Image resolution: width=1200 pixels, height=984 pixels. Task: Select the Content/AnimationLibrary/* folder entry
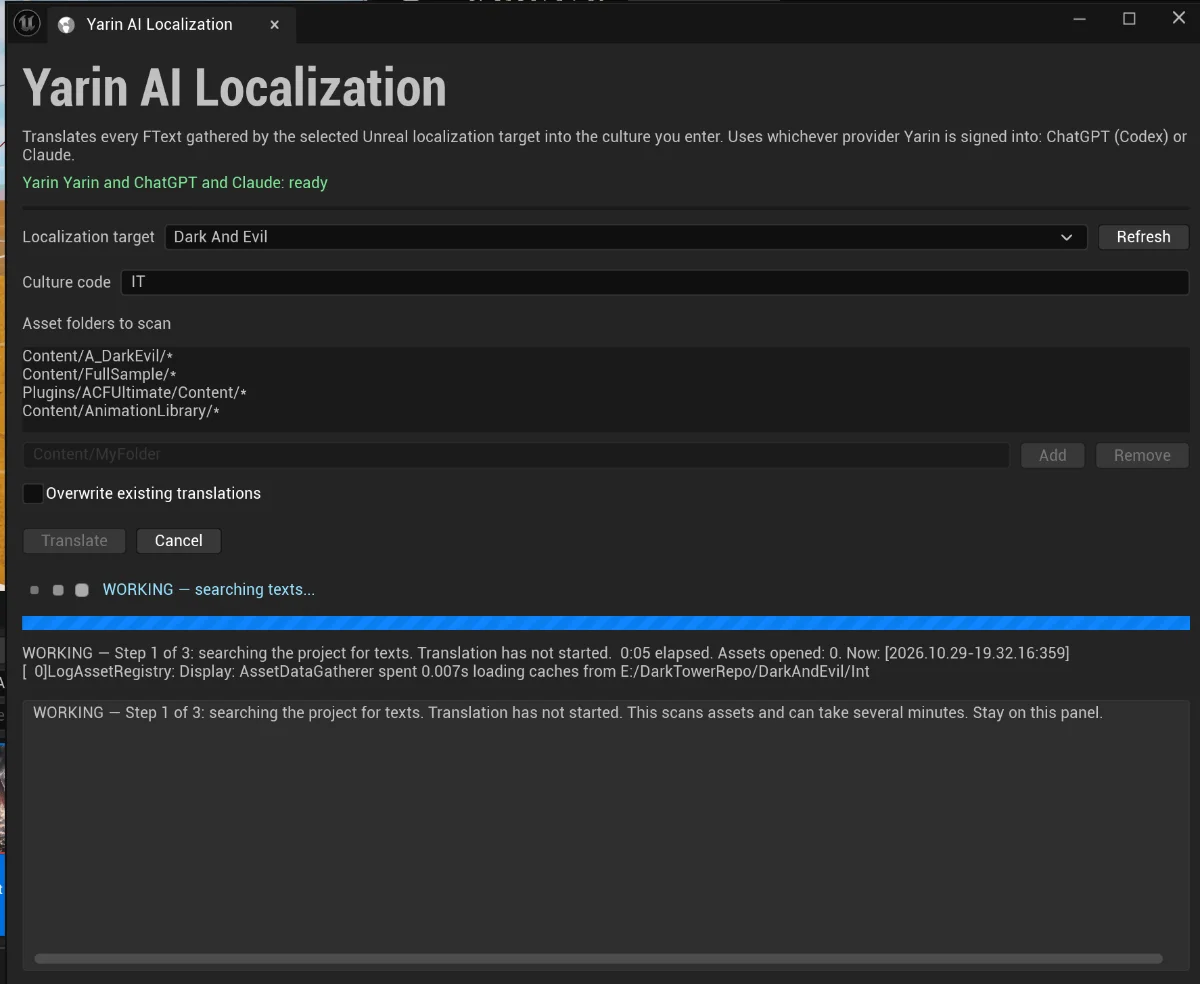tap(121, 411)
